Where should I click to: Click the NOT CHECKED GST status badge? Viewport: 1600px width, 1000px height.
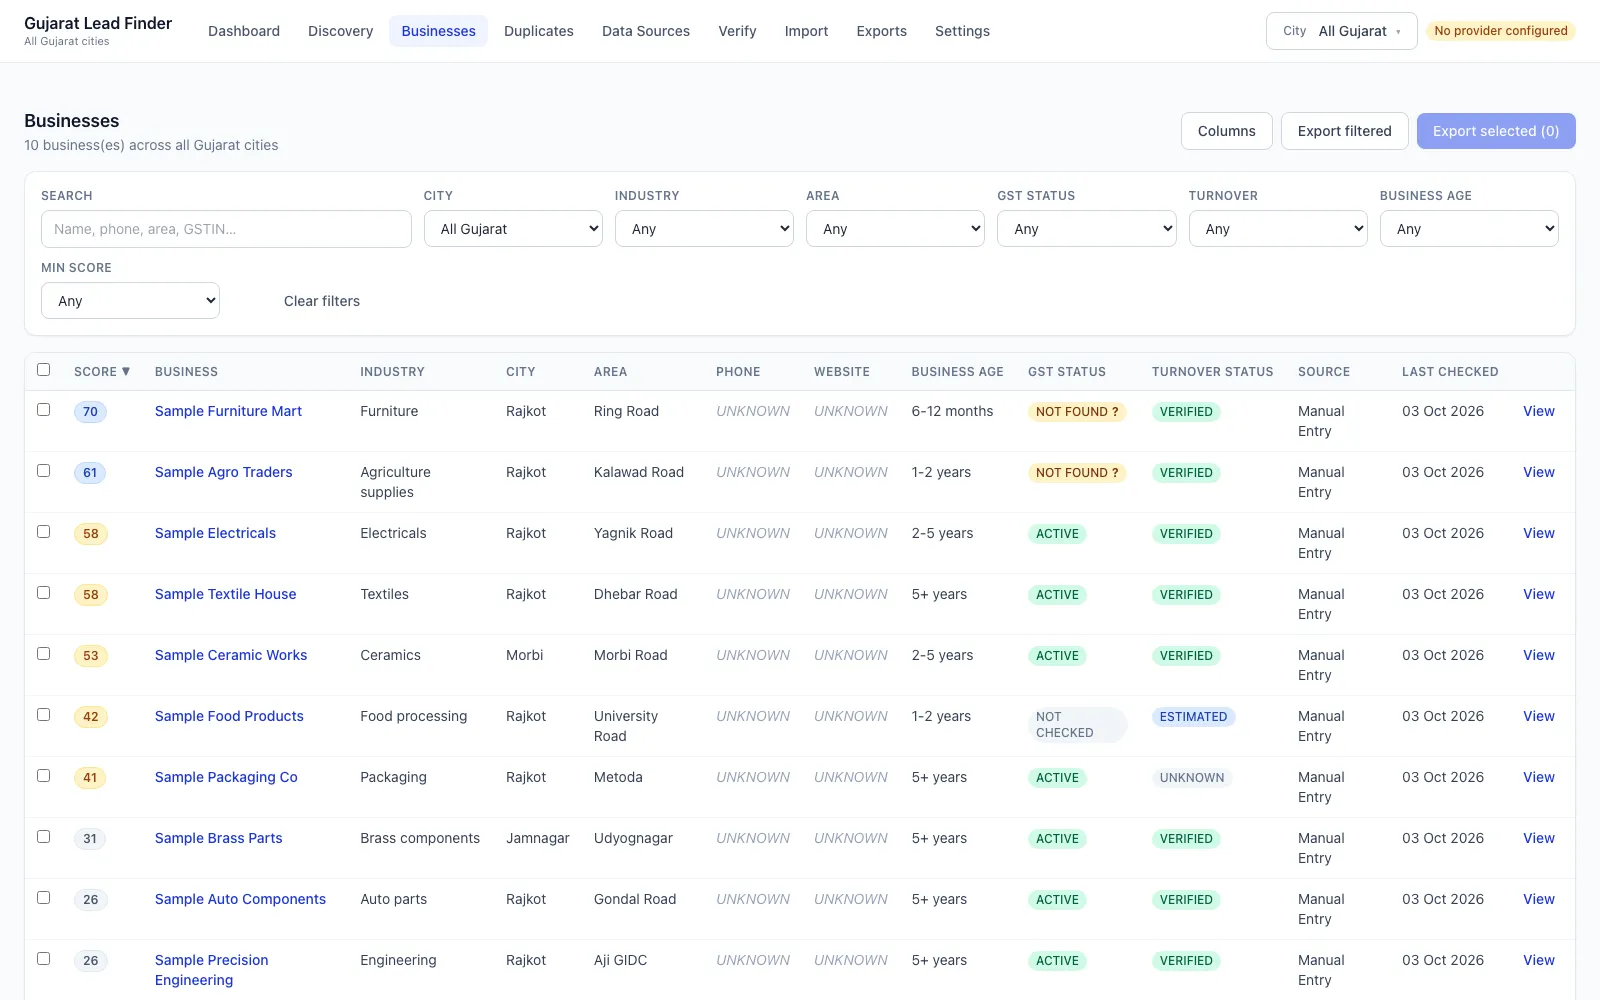[x=1077, y=725]
